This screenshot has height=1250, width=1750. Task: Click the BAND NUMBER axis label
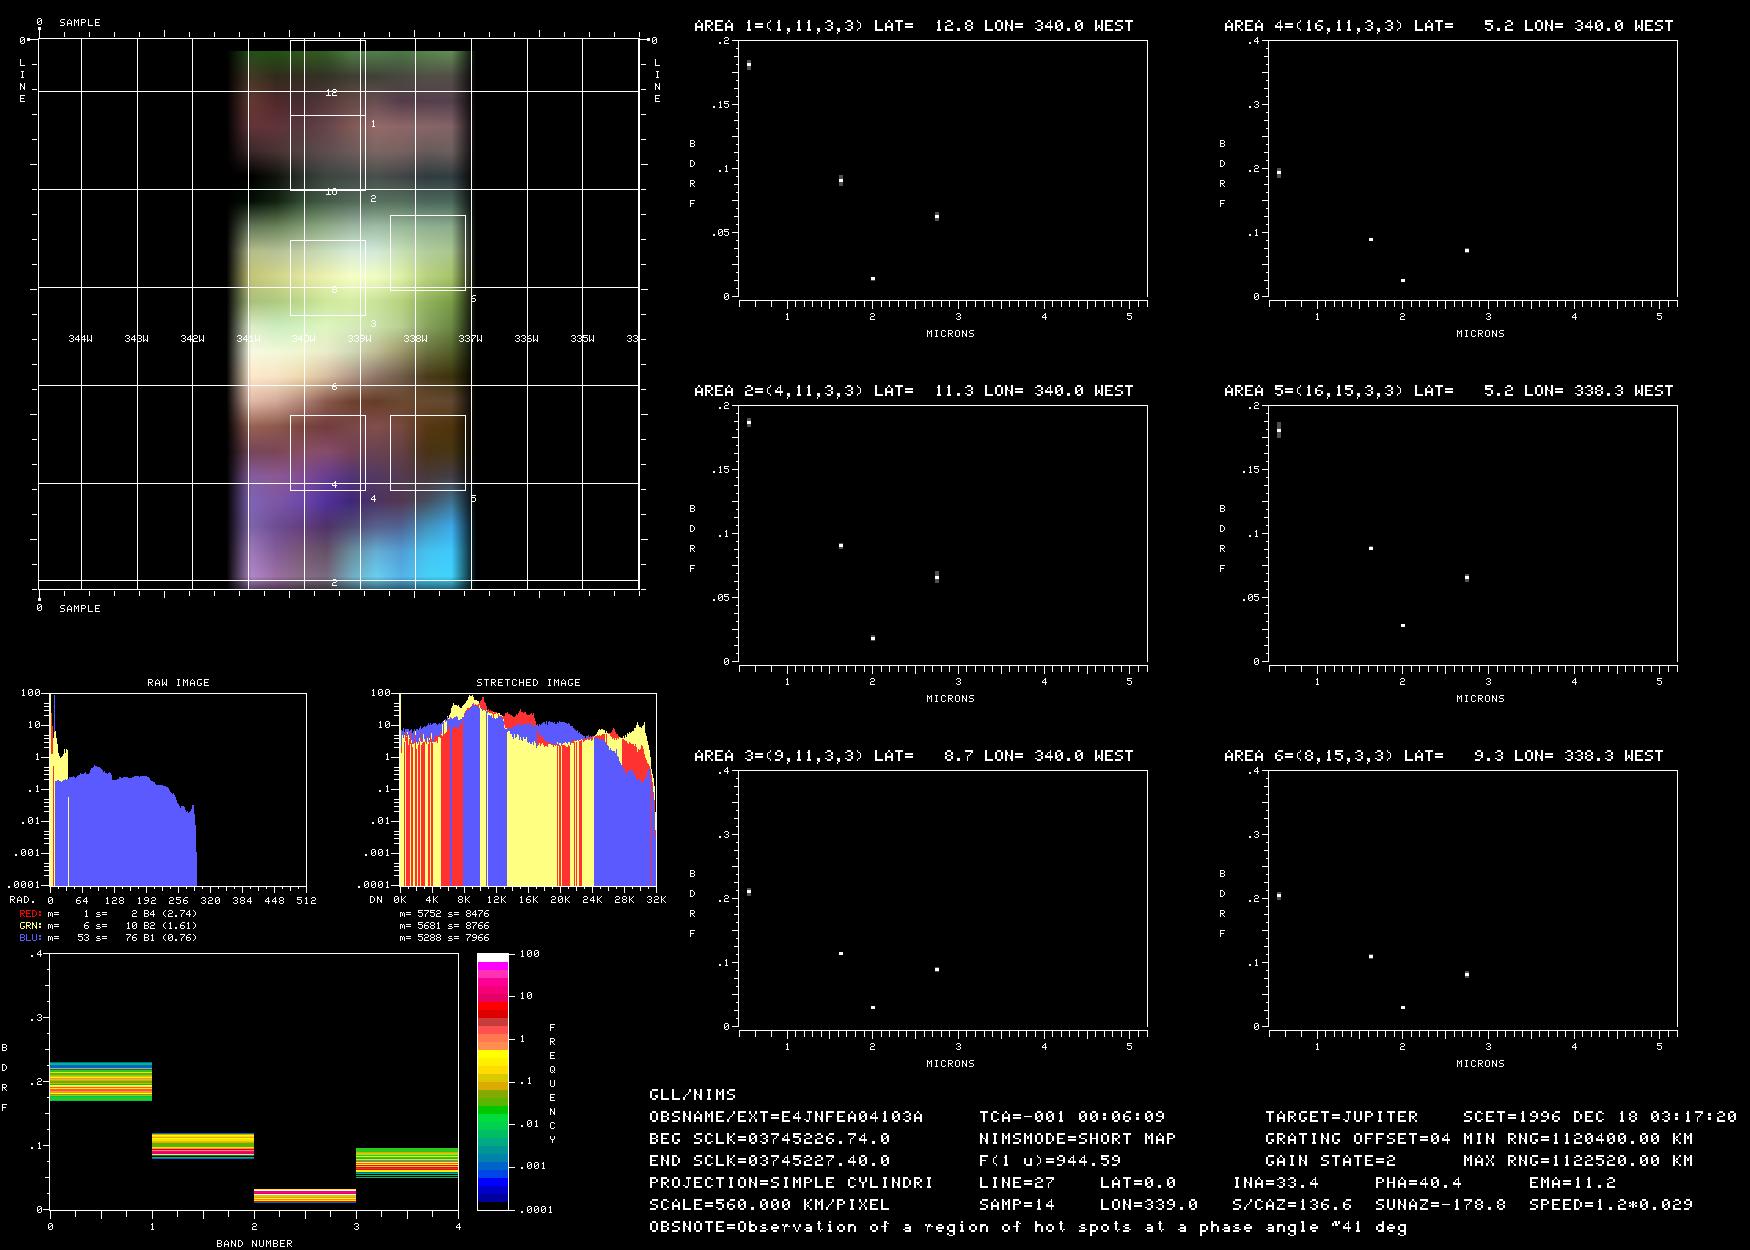click(254, 1243)
